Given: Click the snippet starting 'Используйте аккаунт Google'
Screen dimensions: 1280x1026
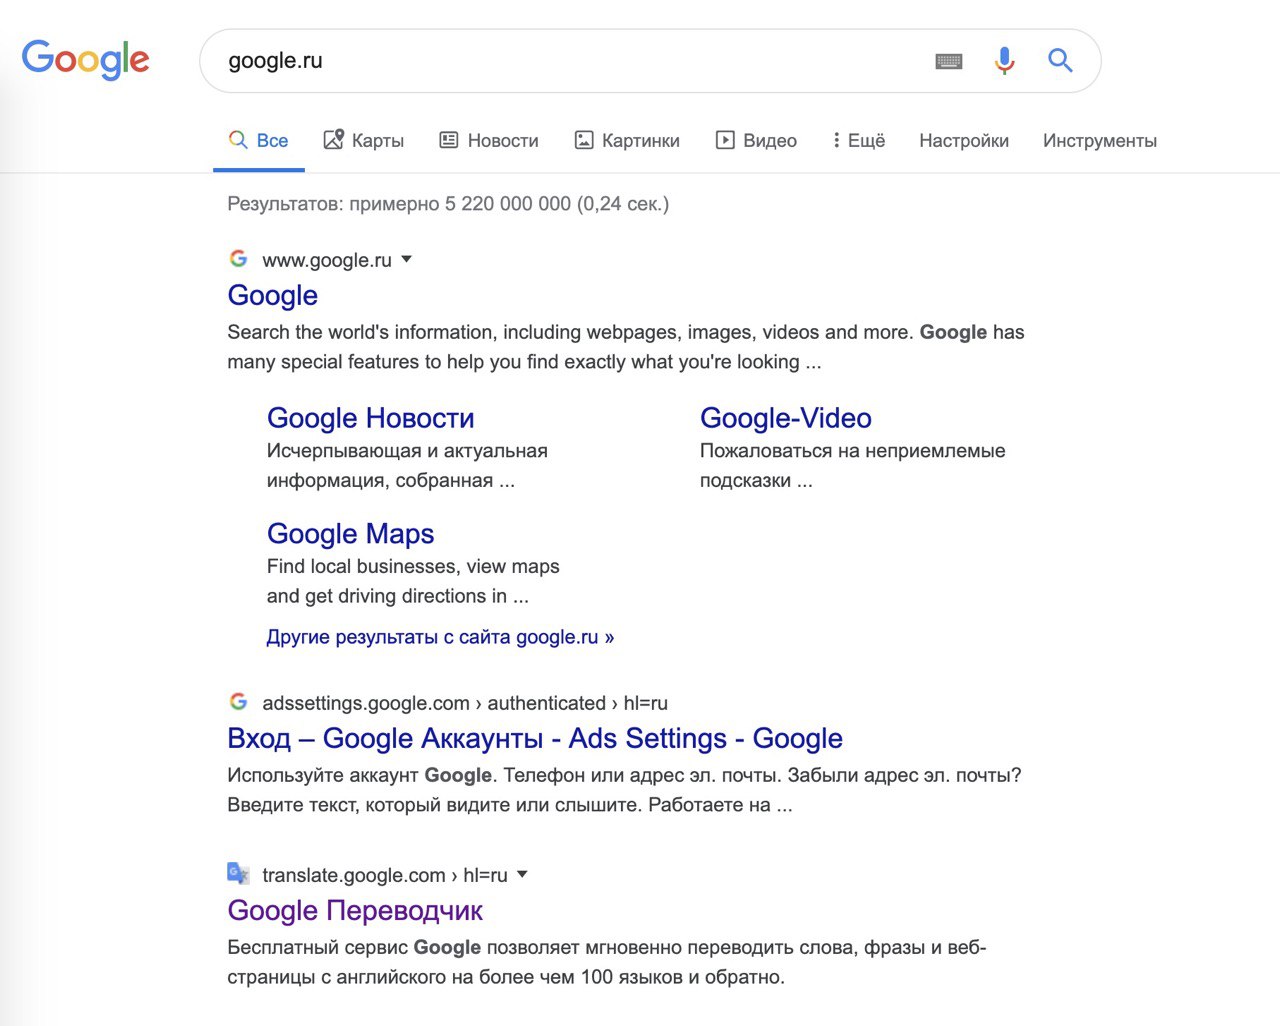Looking at the screenshot, I should click(624, 790).
